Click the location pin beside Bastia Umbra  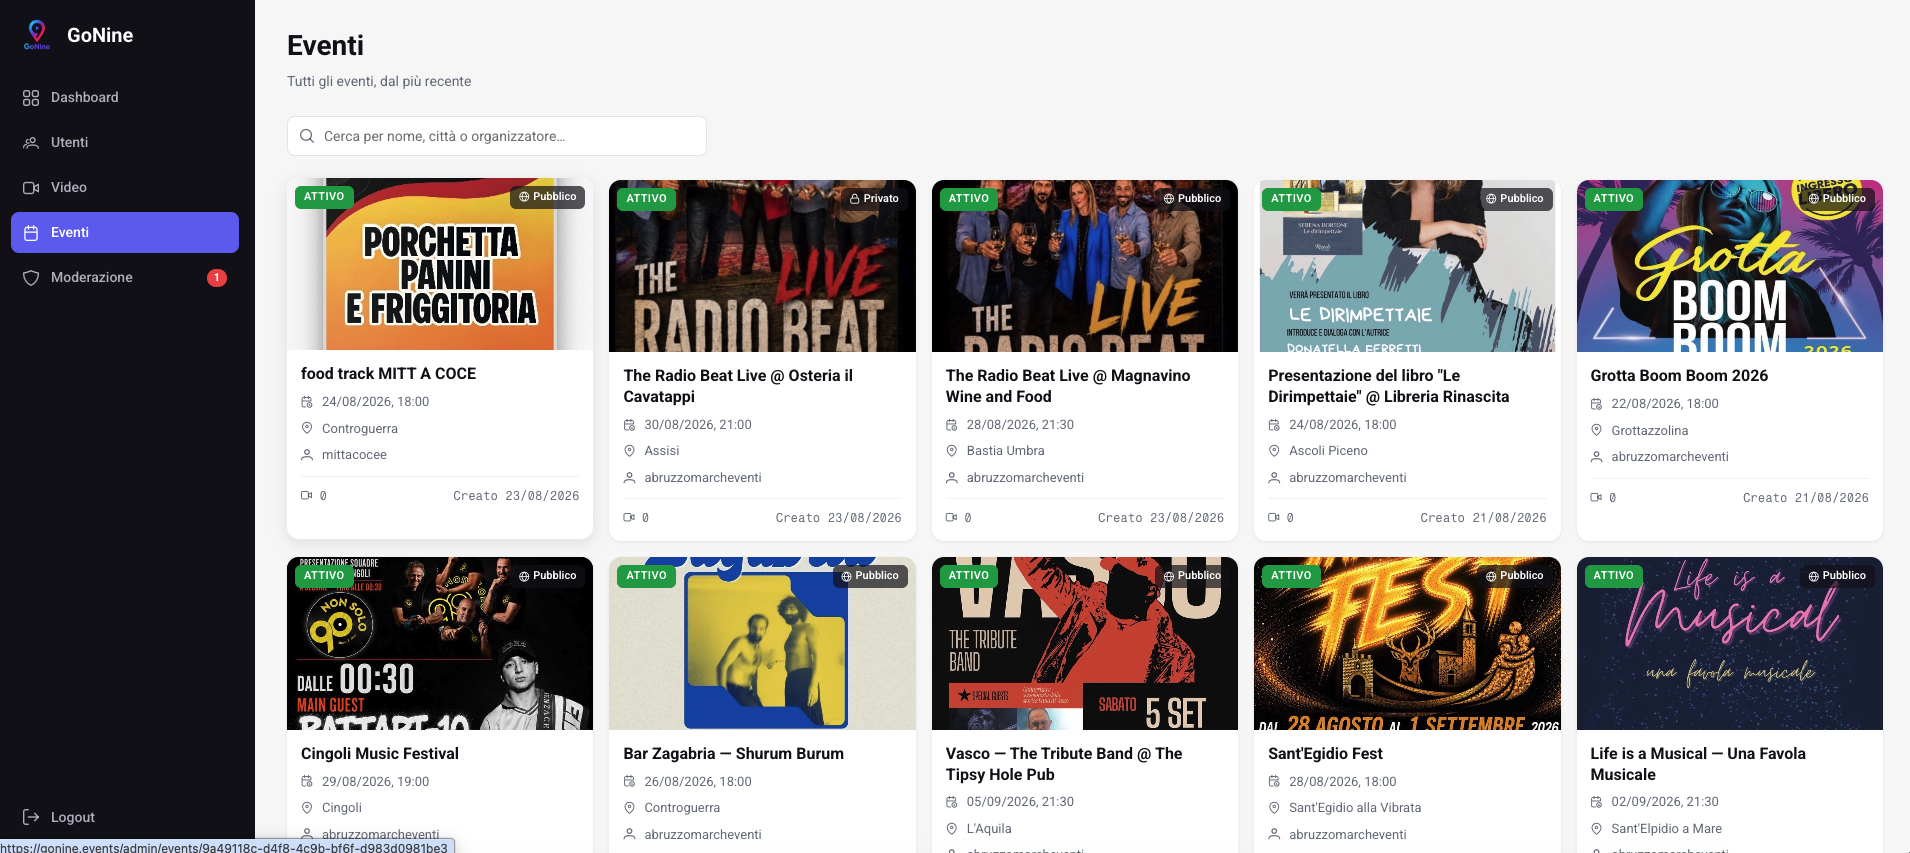click(x=952, y=451)
